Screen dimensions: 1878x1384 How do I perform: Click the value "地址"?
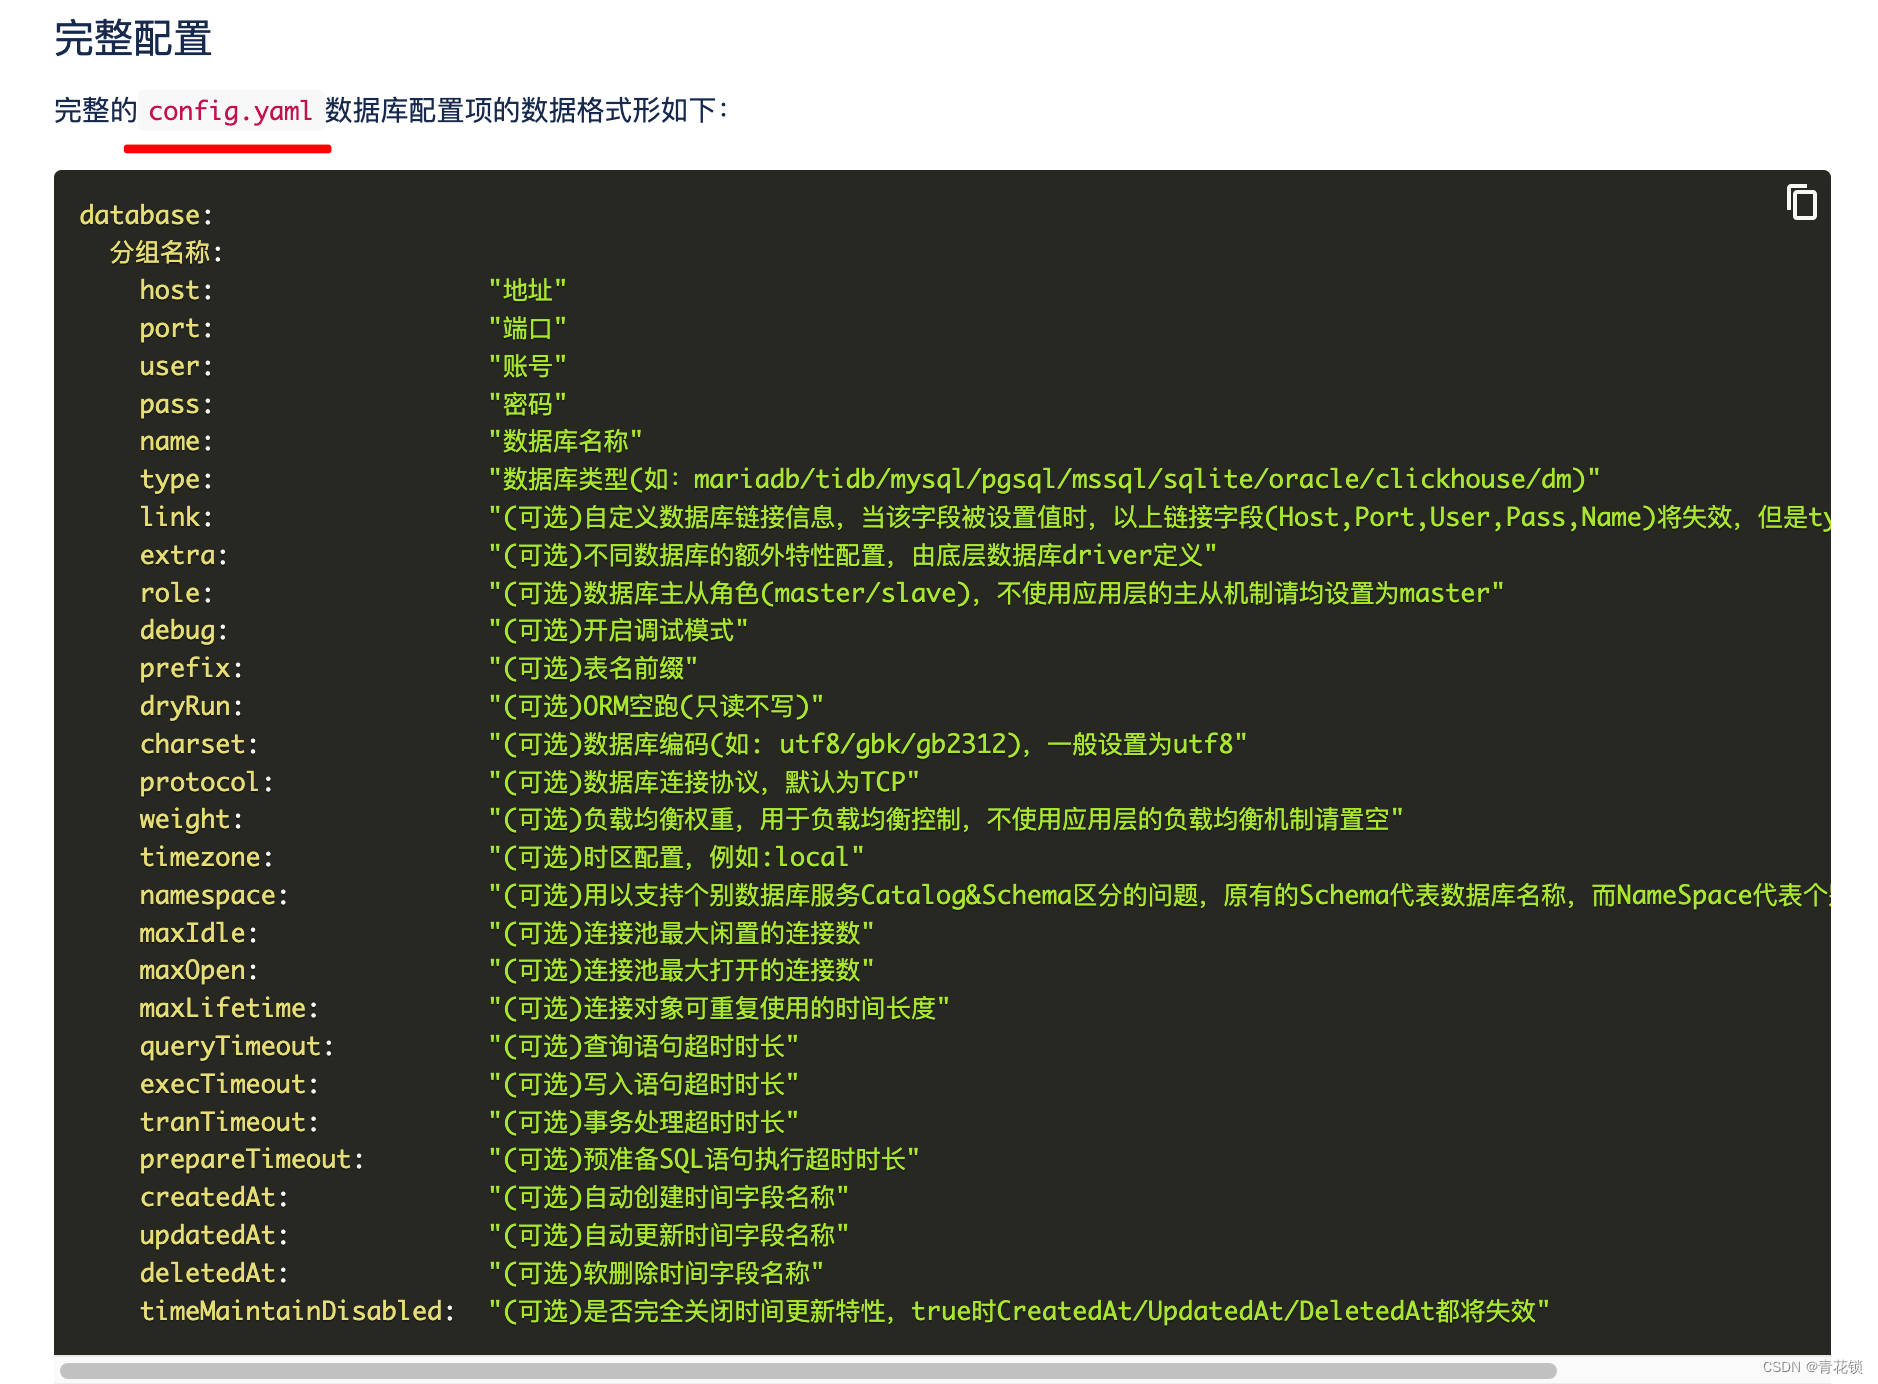(528, 290)
